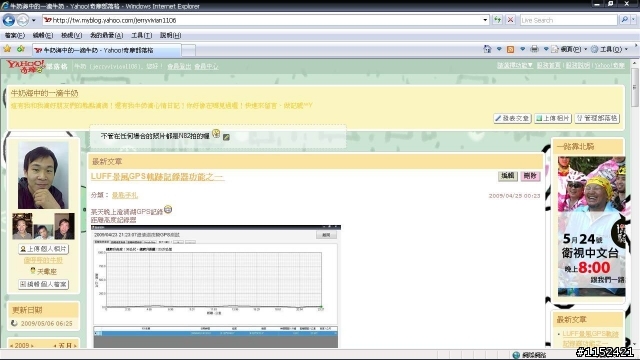Click the scrollbar up arrow
Viewport: 640px width, 360px height.
635,63
